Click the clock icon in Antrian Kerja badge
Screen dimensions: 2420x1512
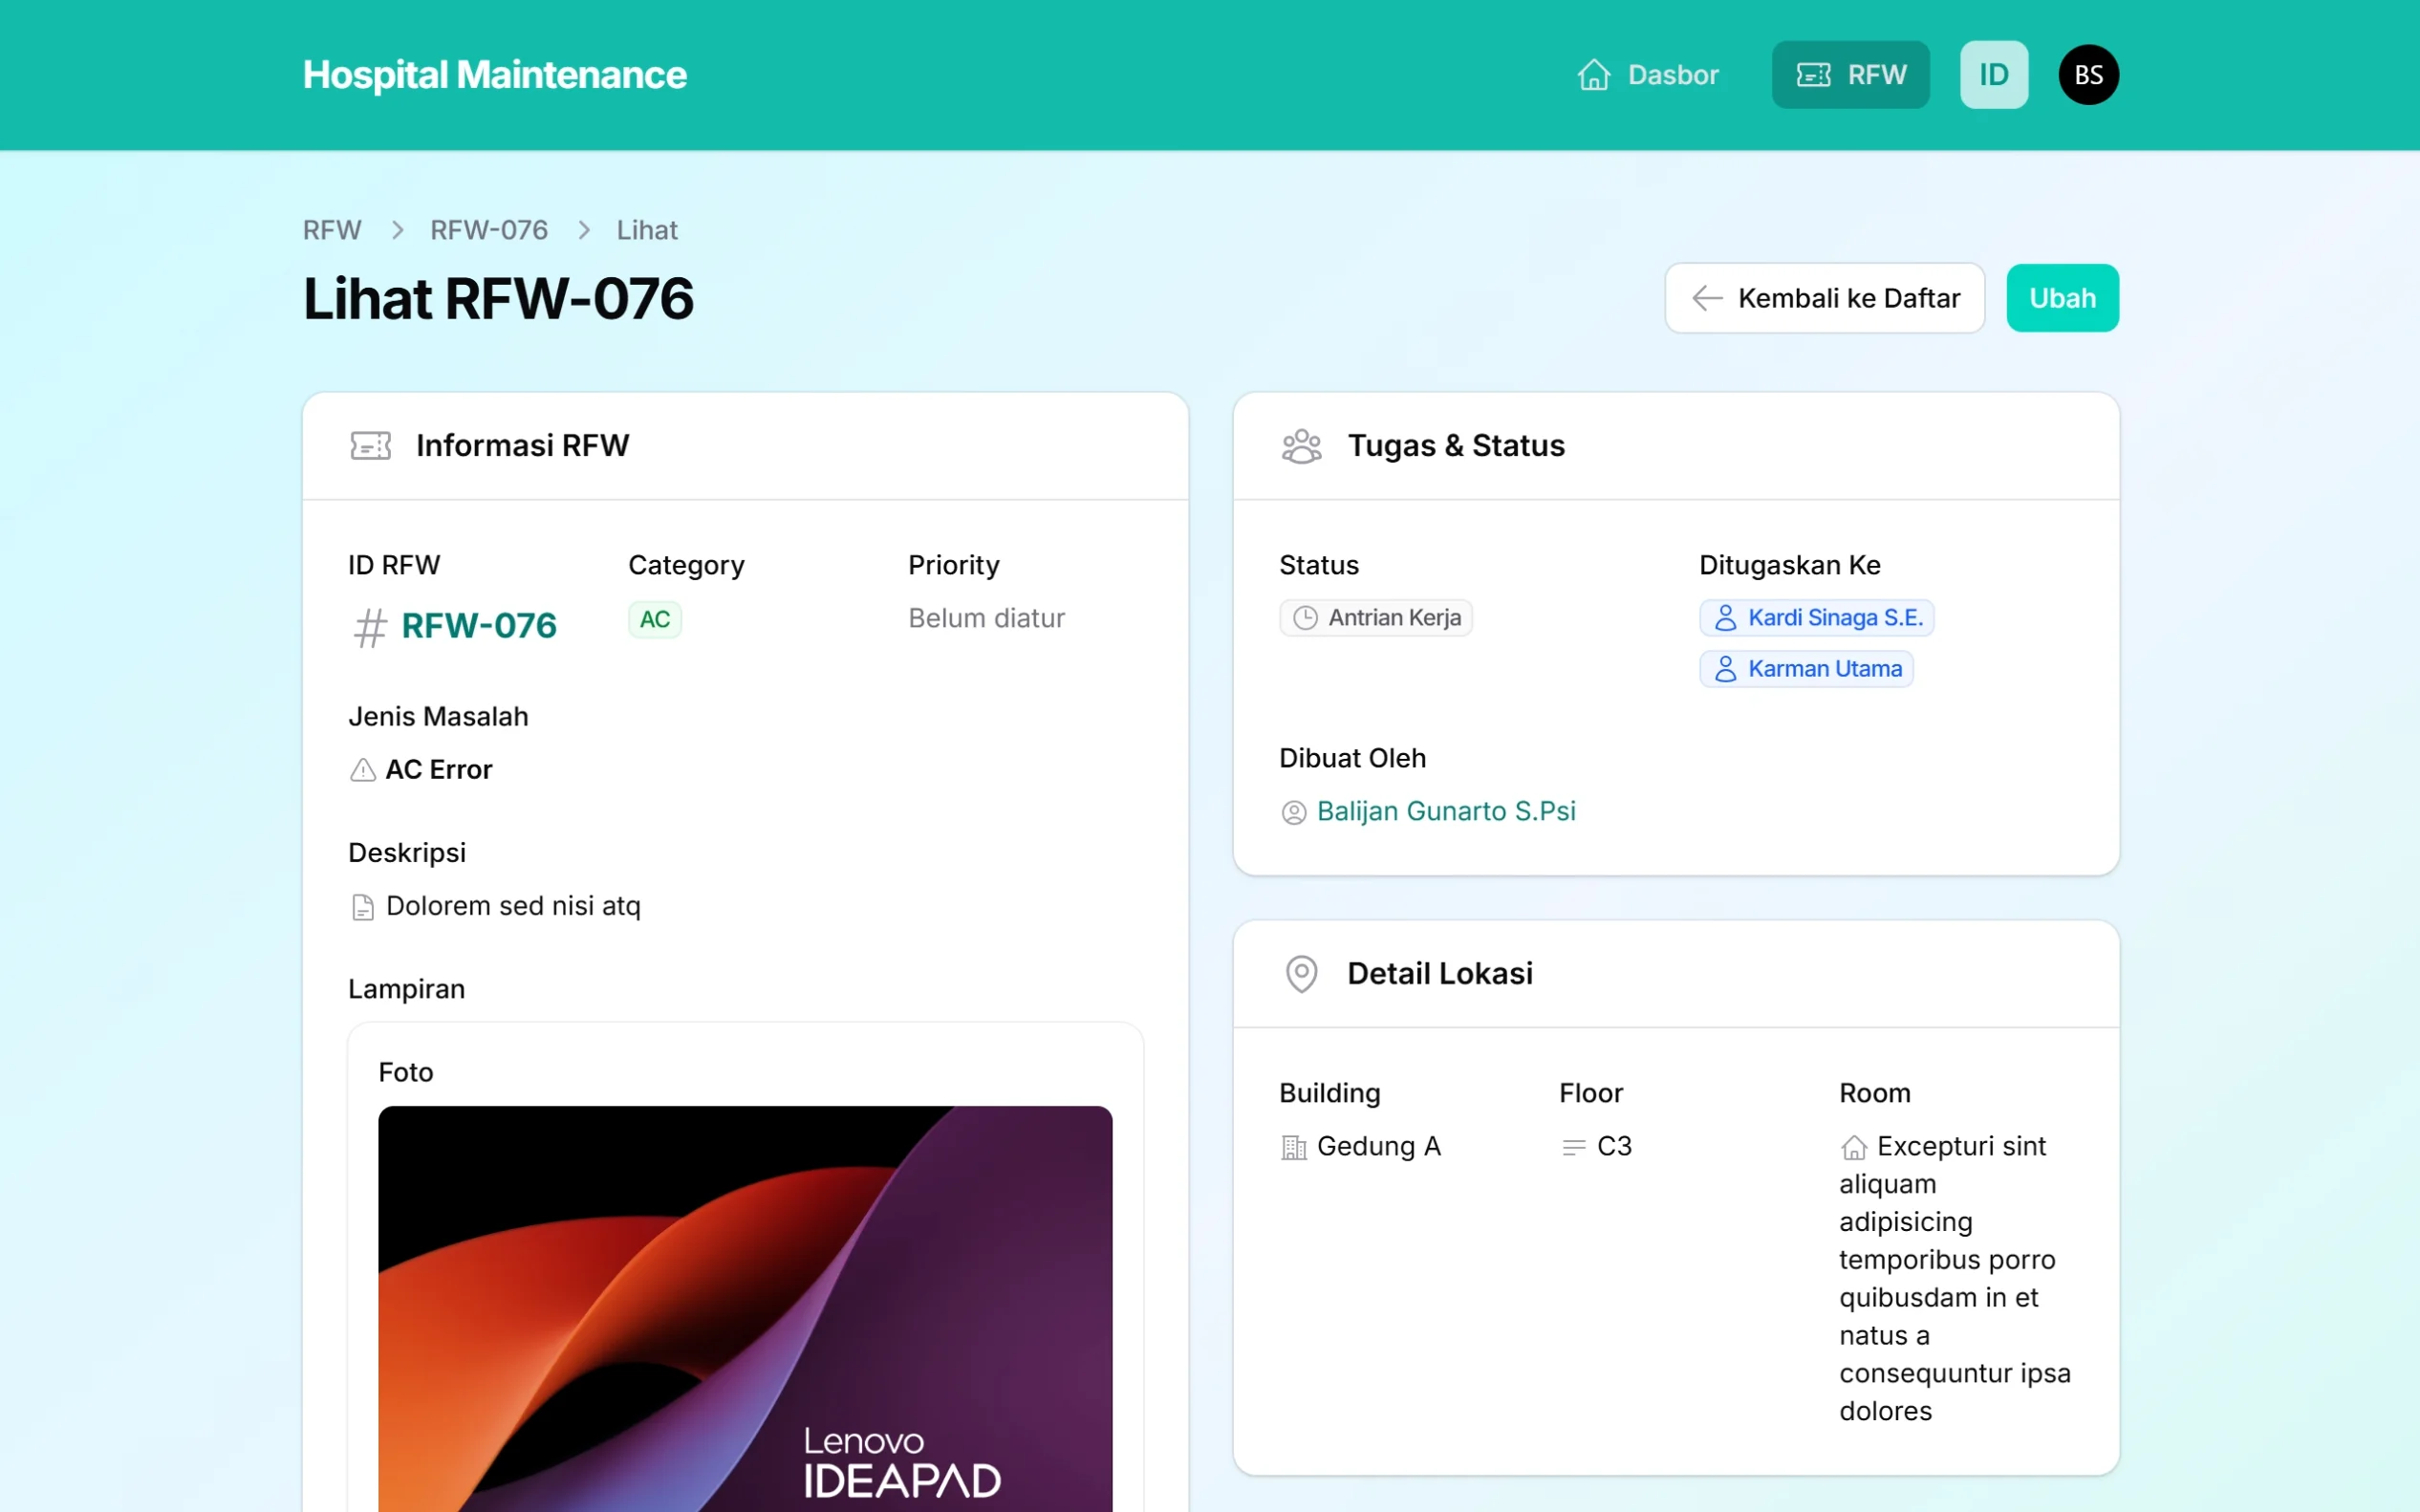[1305, 617]
